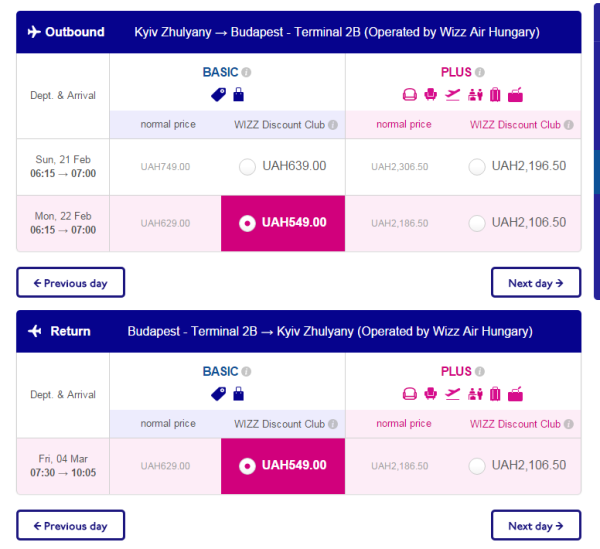Viewport: 600px width, 549px height.
Task: Click the priority passengers icon under Return PLUS
Action: (x=474, y=394)
